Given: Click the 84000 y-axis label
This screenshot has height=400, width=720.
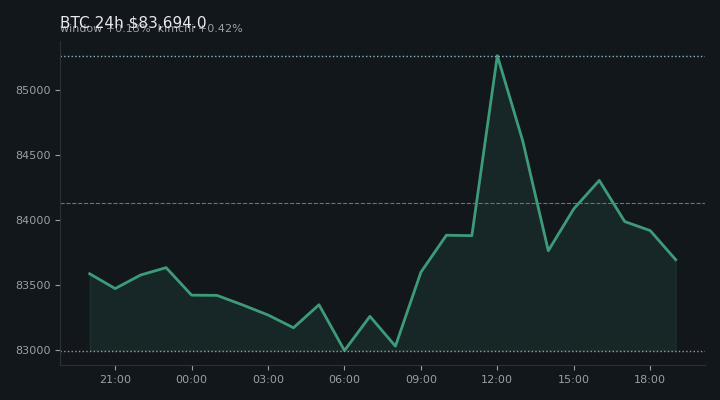Looking at the screenshot, I should pyautogui.click(x=33, y=220).
